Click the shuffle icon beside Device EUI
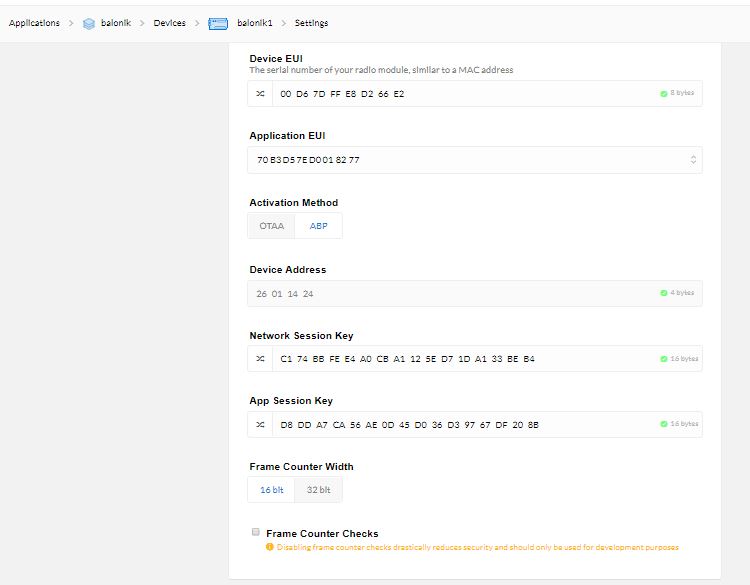Image resolution: width=750 pixels, height=585 pixels. coord(260,93)
